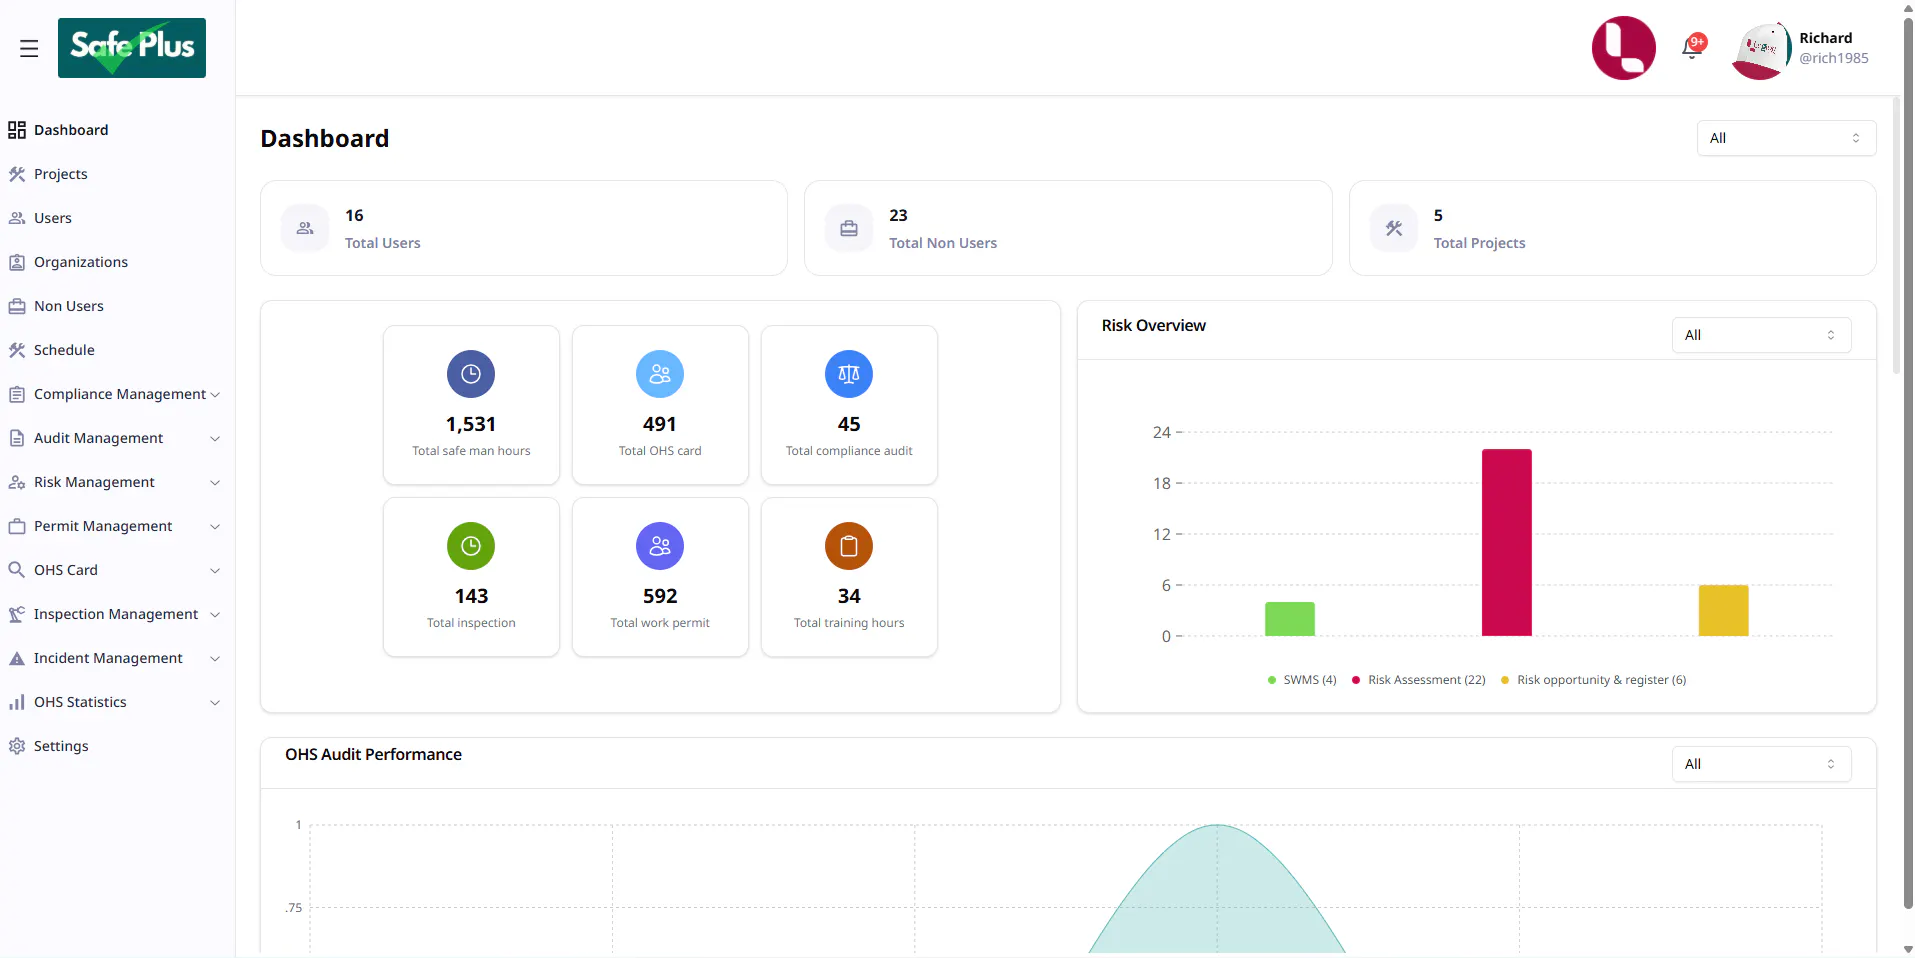Click the Settings gear icon
Screen dimensions: 1915x958
point(17,746)
